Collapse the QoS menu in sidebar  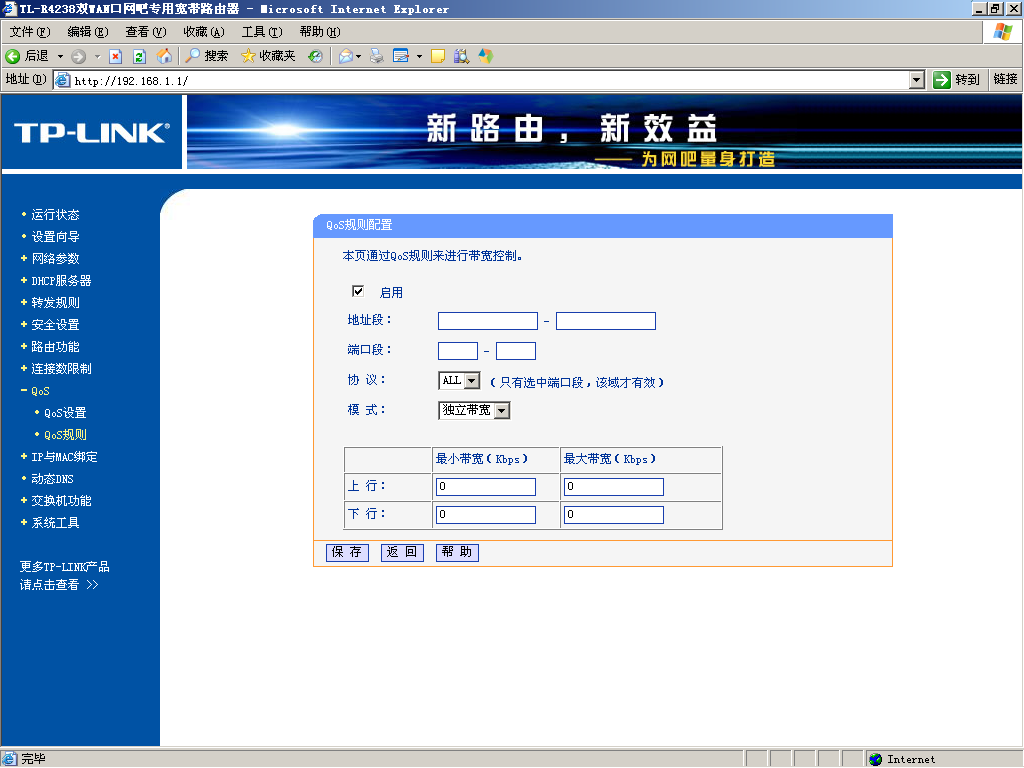click(x=24, y=391)
